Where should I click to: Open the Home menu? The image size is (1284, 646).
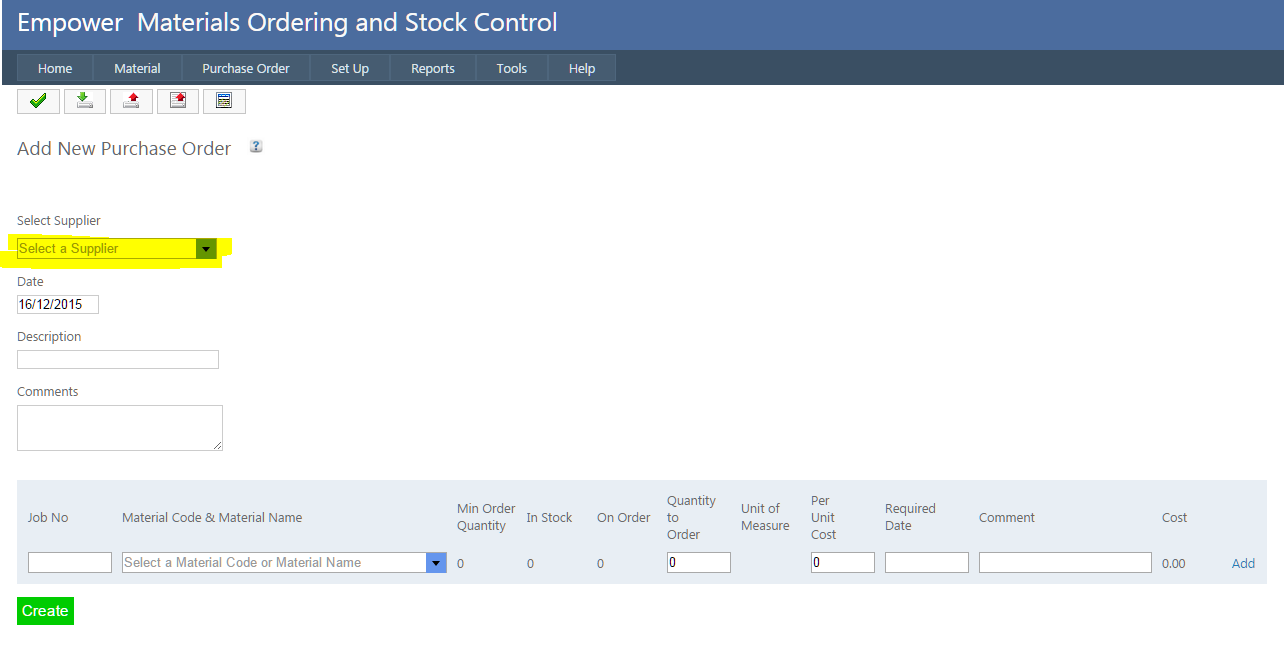(55, 68)
